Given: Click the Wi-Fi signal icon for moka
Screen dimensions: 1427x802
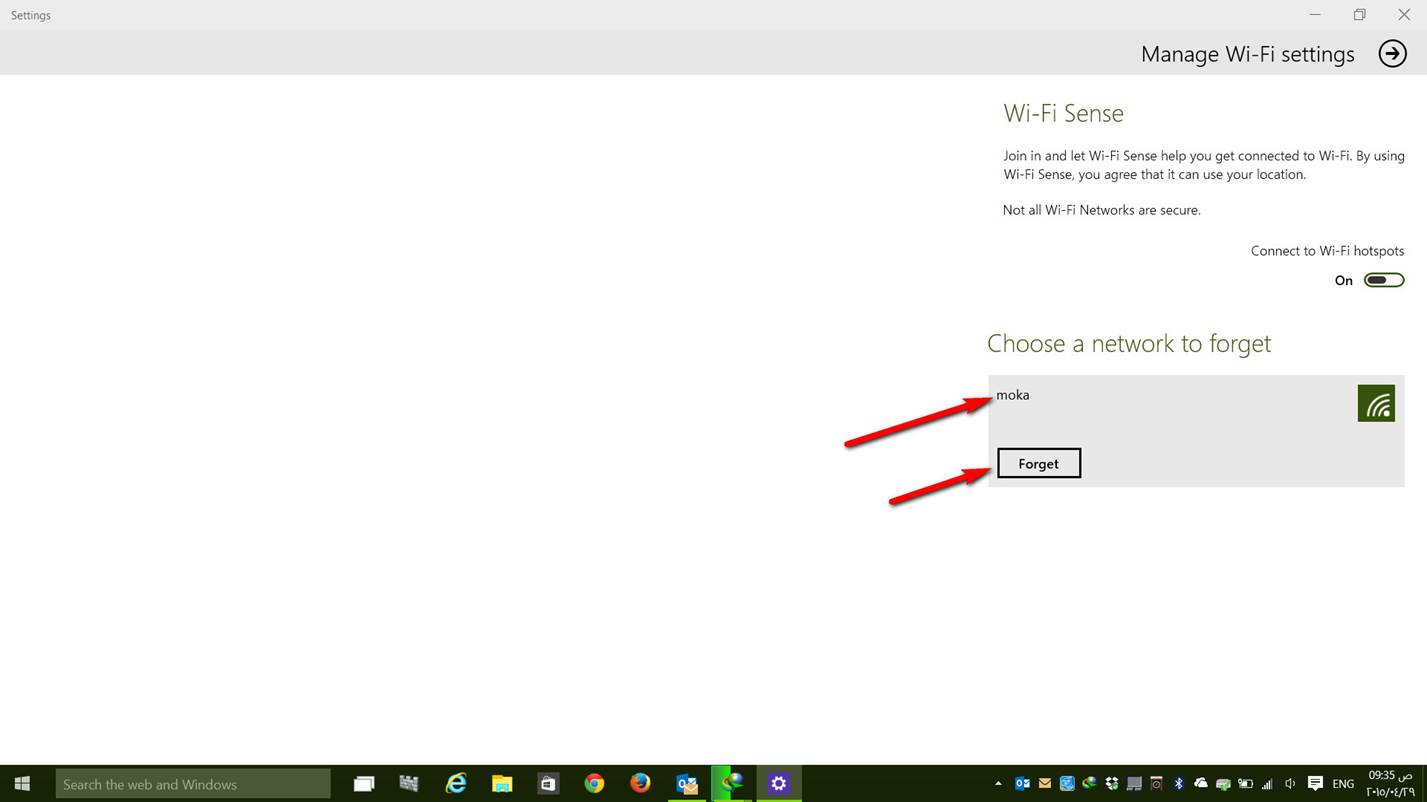Looking at the screenshot, I should click(1376, 403).
